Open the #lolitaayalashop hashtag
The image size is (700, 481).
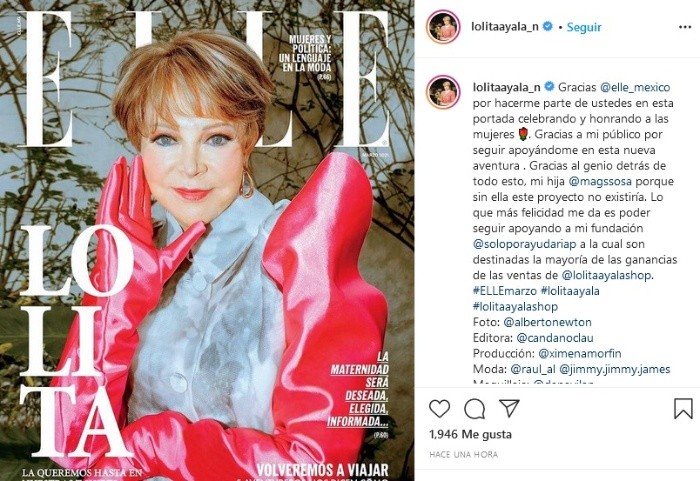[515, 306]
